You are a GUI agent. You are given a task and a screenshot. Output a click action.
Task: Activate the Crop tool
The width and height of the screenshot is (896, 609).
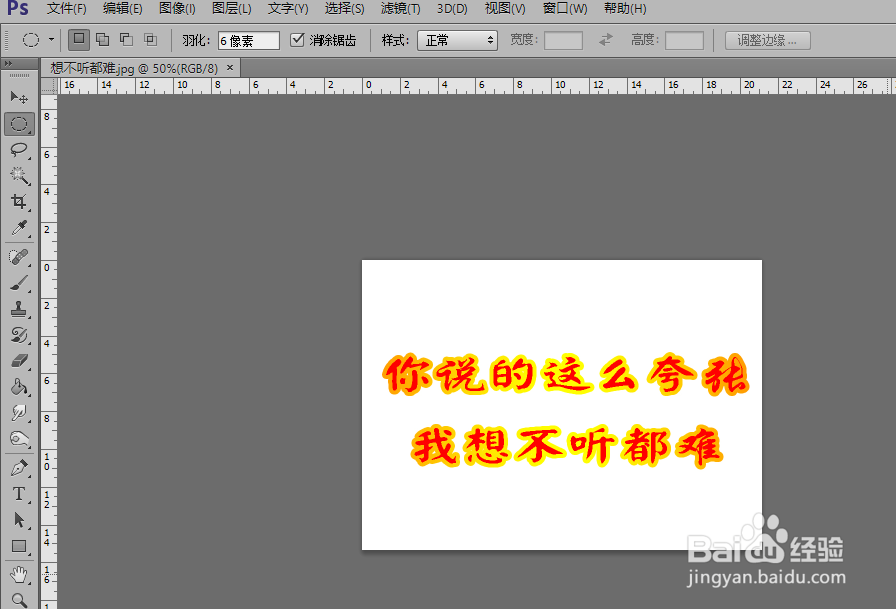point(20,201)
